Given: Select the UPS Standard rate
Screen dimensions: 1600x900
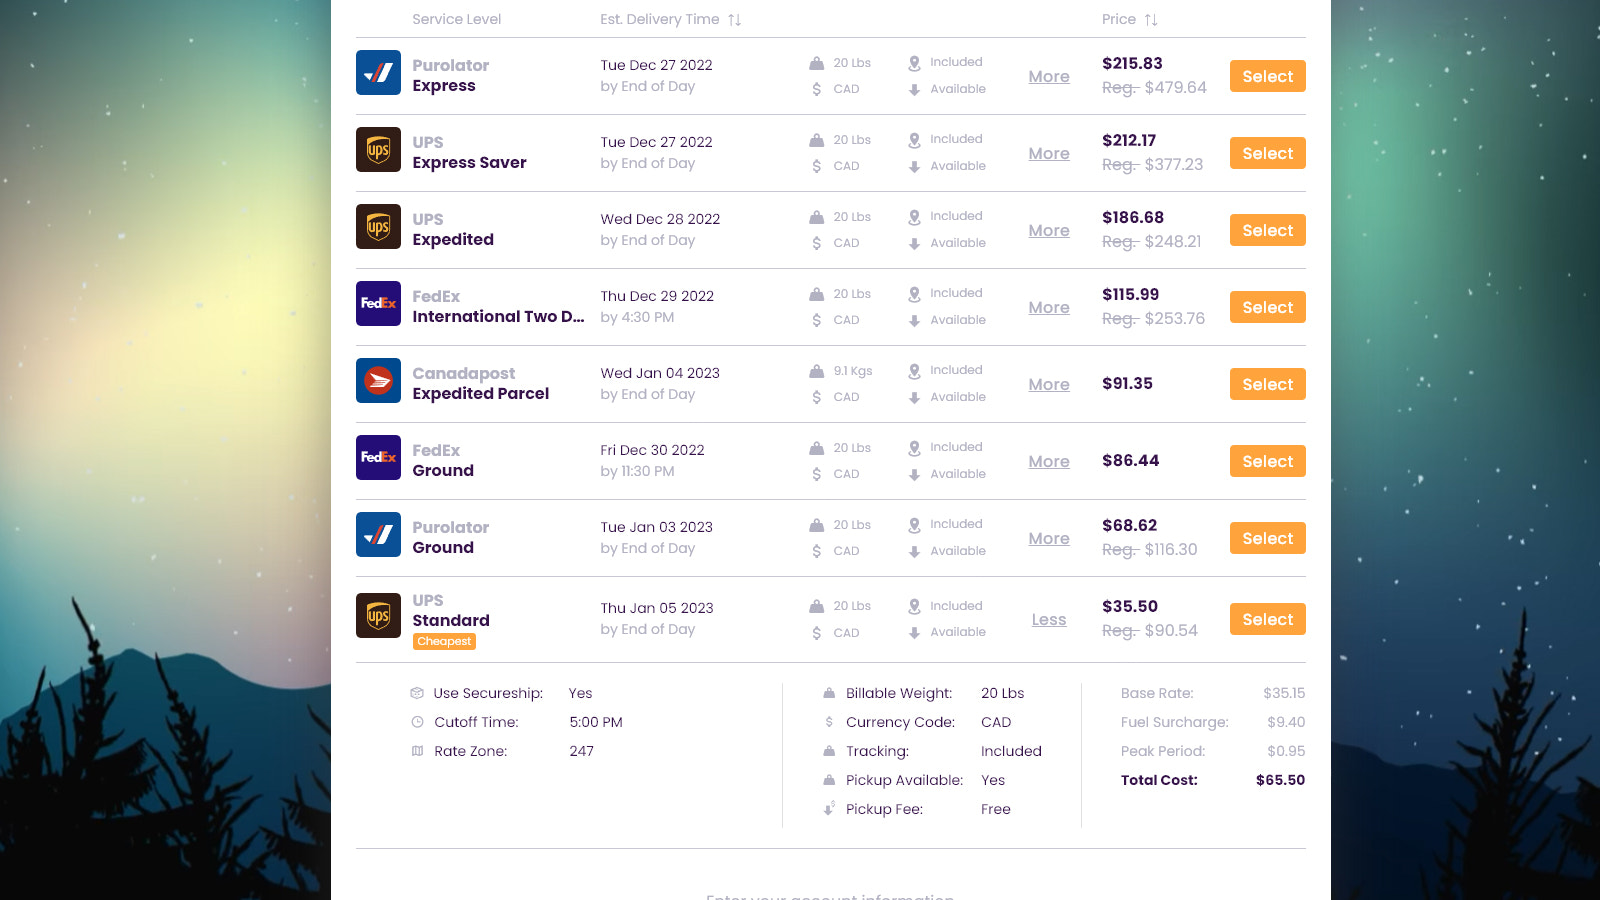Looking at the screenshot, I should coord(1268,619).
